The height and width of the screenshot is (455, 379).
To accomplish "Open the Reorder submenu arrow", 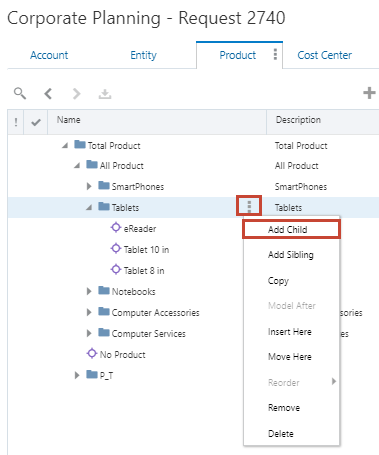I will click(334, 381).
